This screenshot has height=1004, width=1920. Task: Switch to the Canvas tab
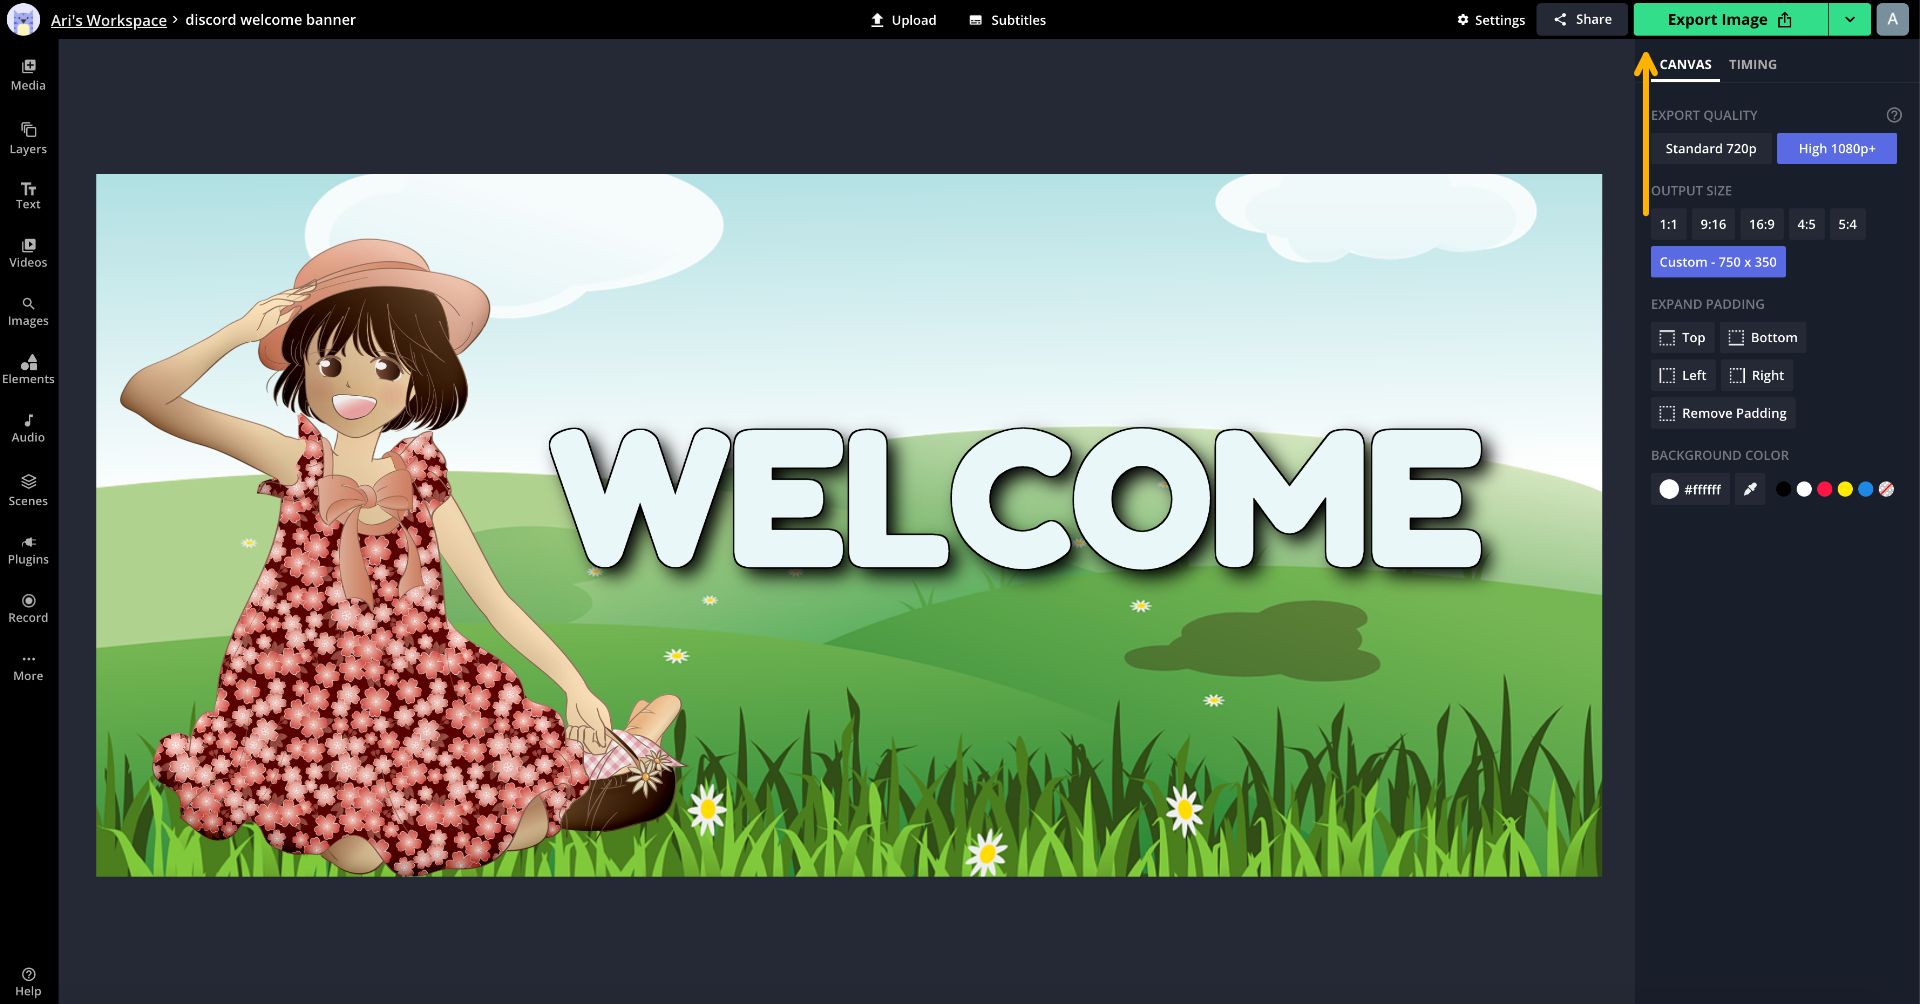click(1685, 65)
